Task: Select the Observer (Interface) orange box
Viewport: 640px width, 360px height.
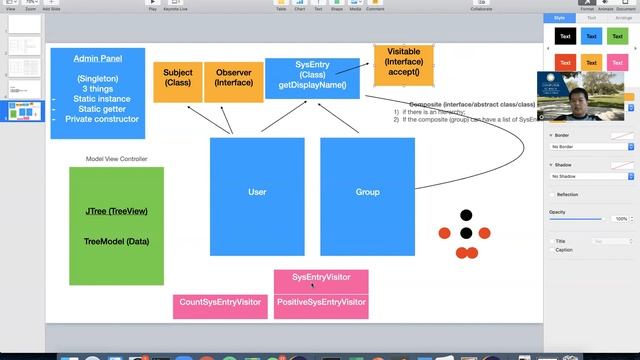Action: [233, 82]
